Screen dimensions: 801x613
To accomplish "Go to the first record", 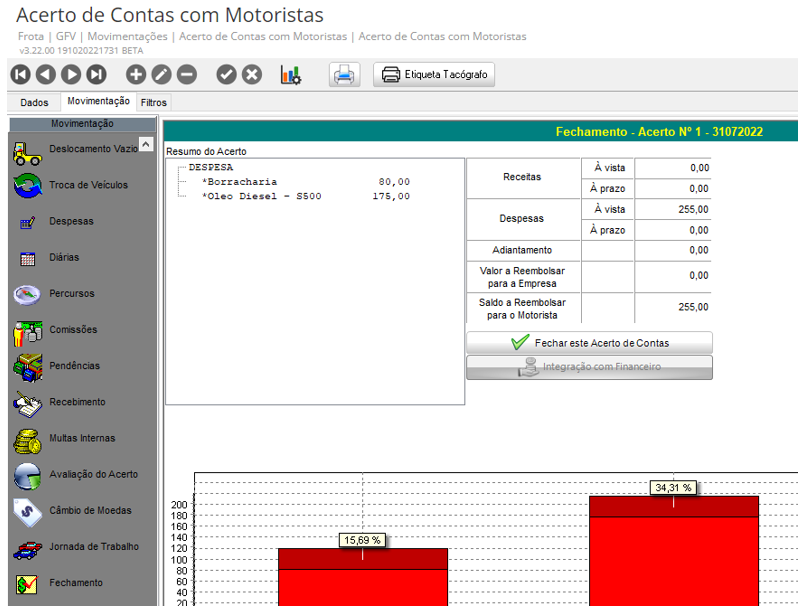I will [20, 74].
